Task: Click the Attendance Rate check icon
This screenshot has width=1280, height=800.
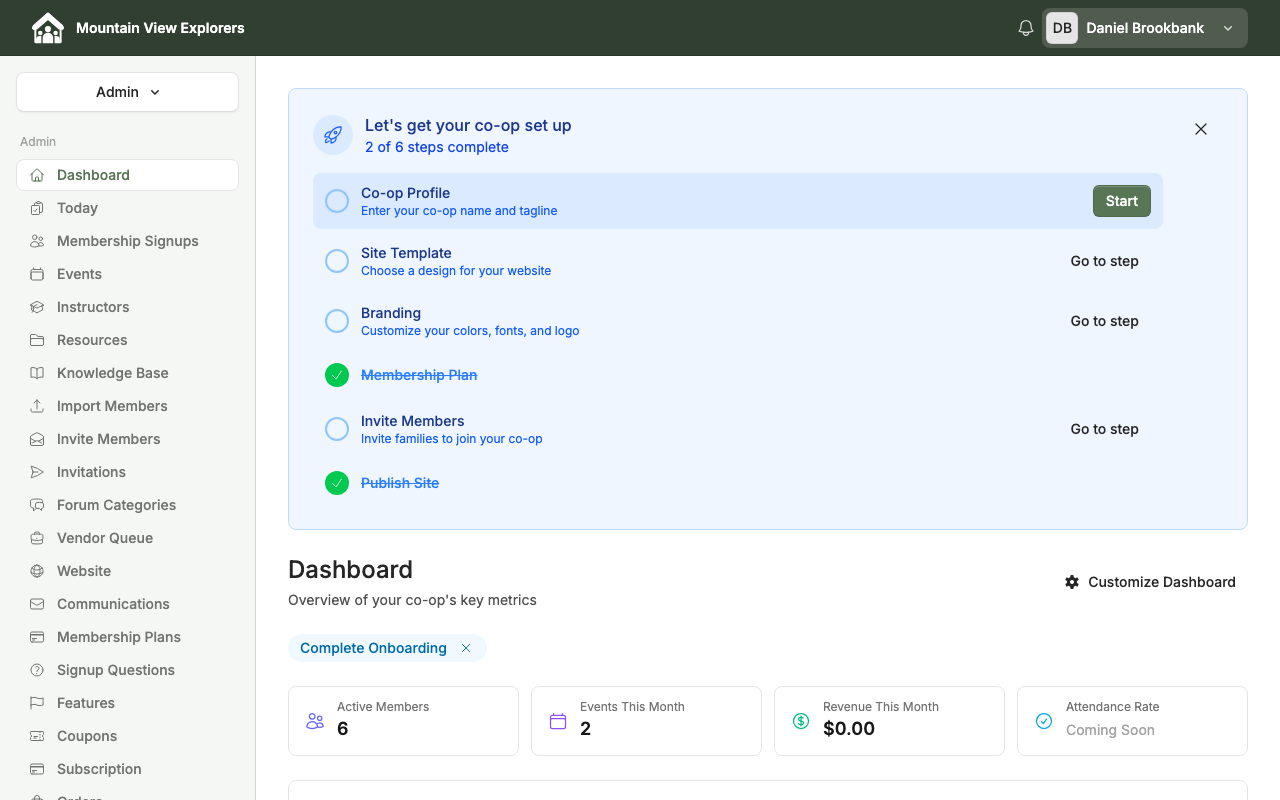Action: tap(1044, 721)
